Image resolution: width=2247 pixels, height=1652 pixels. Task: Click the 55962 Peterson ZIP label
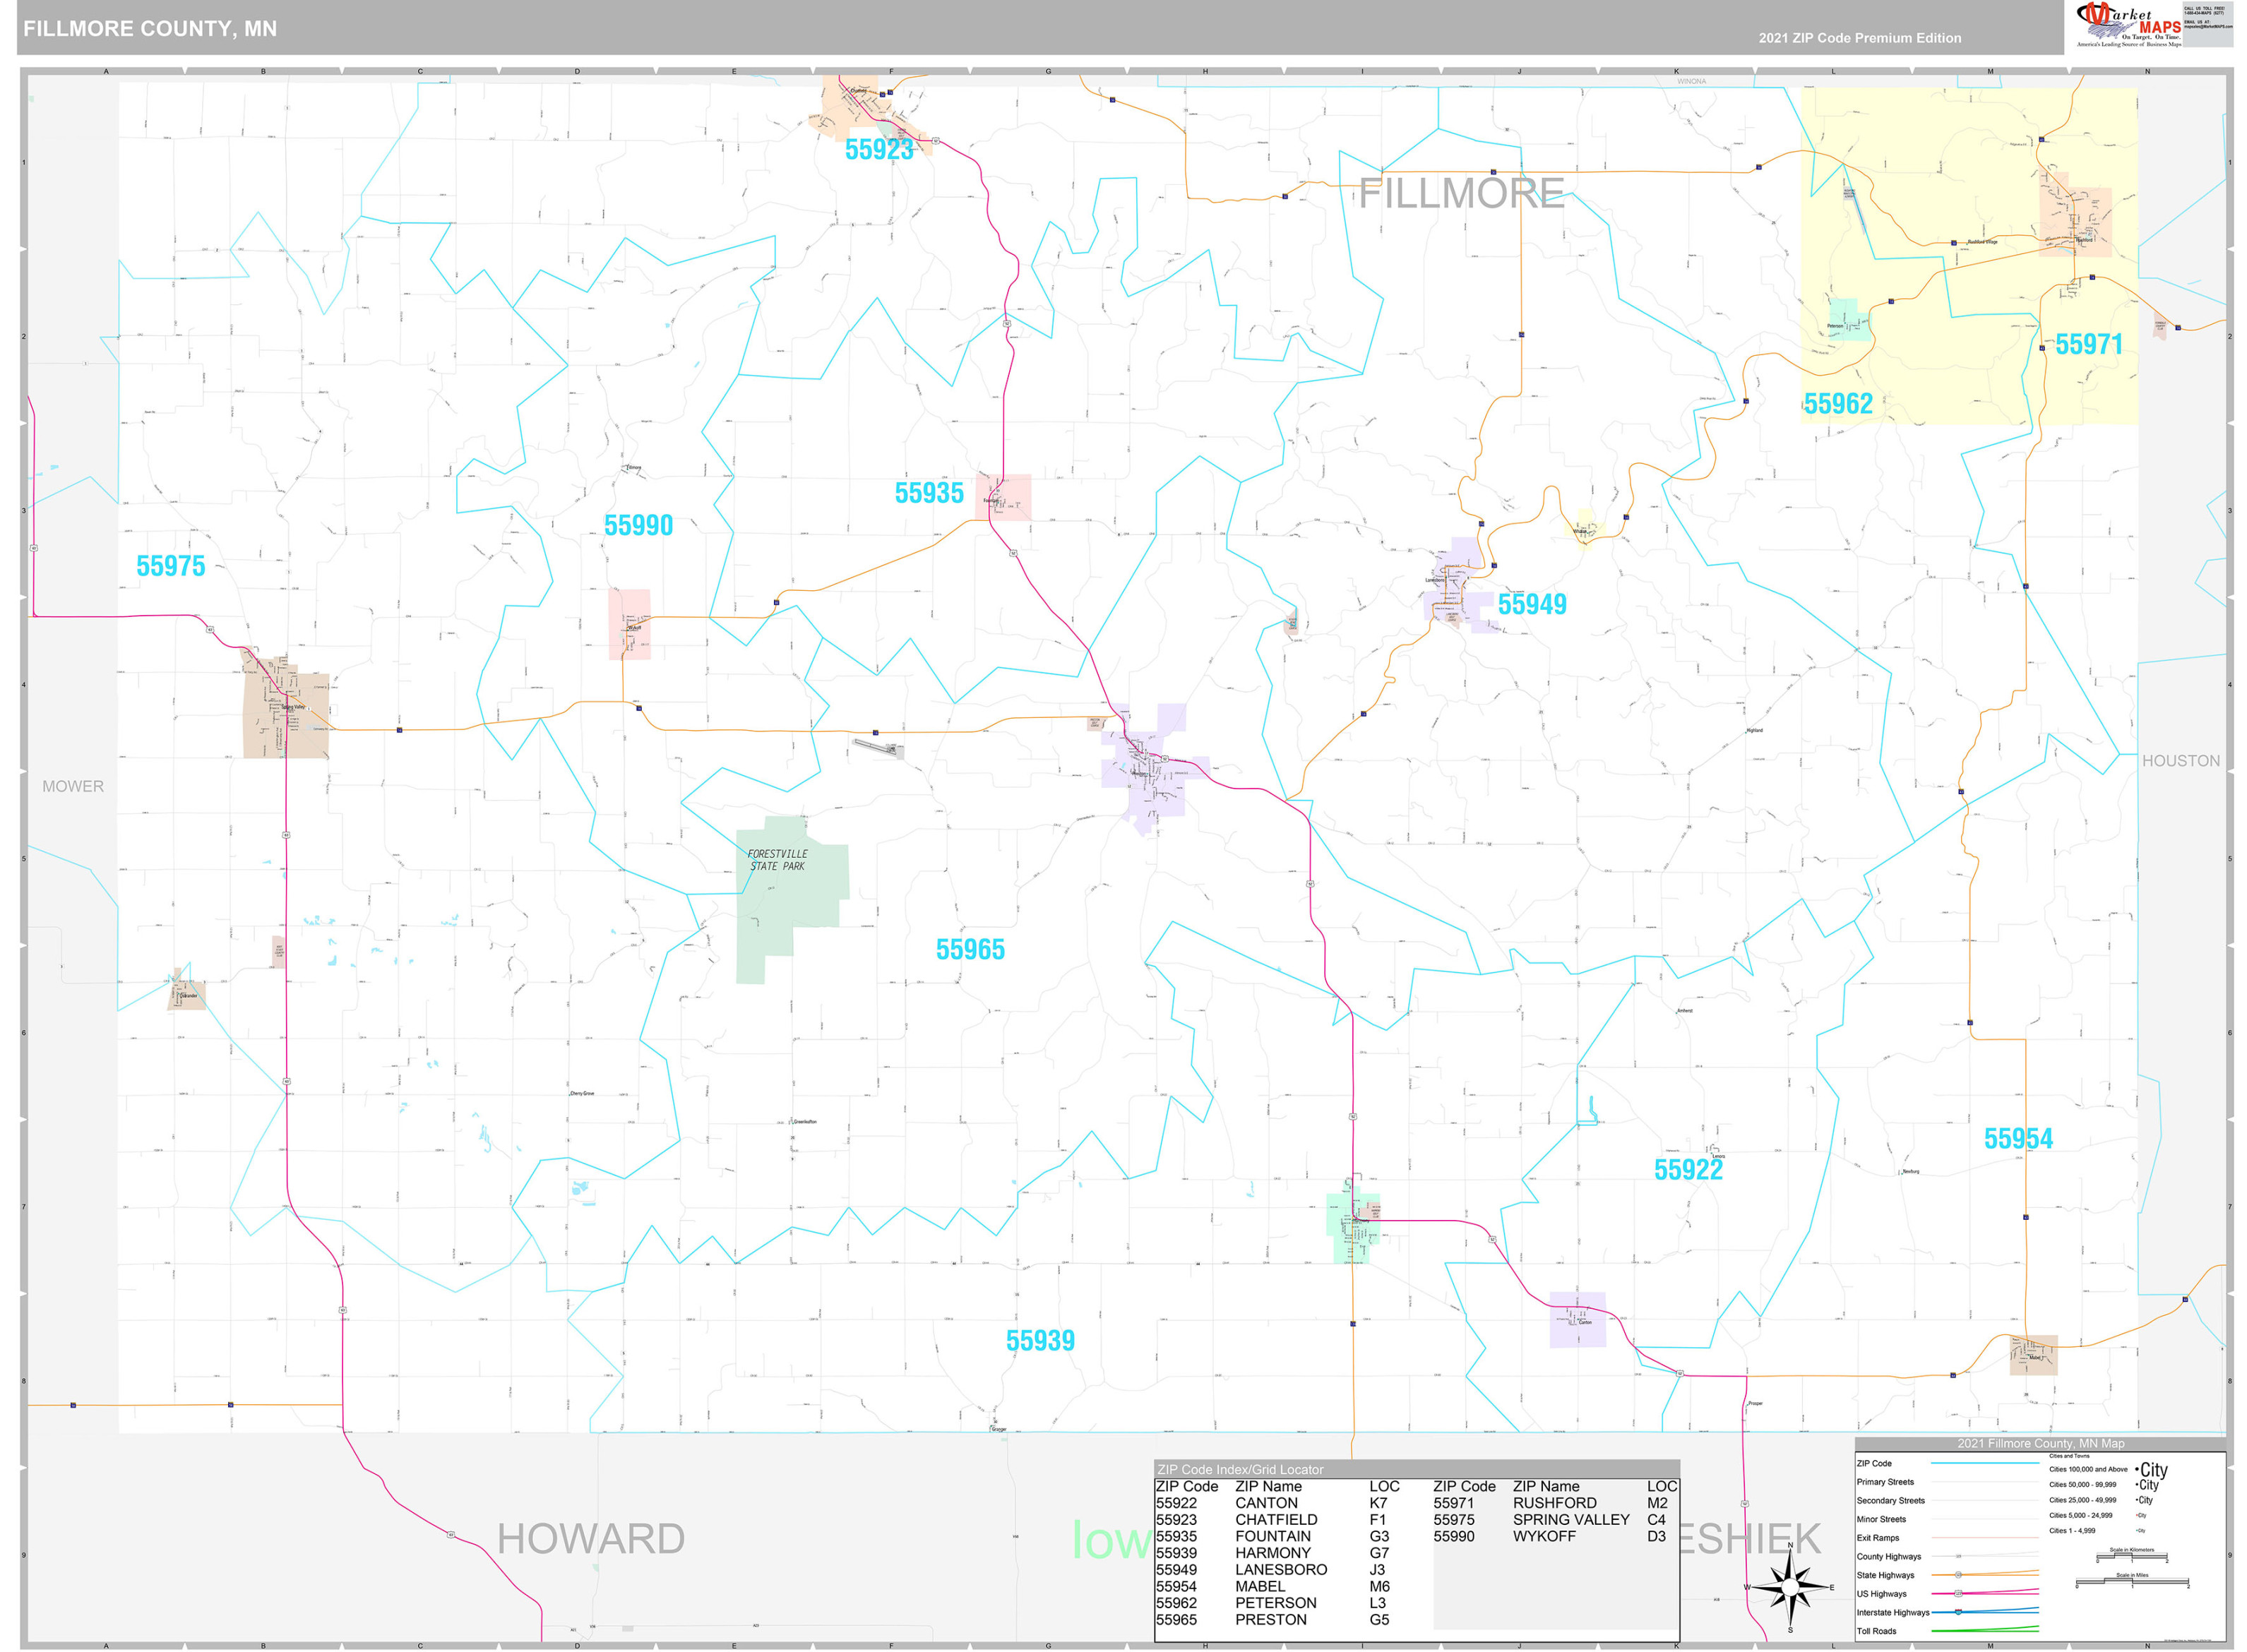1838,404
